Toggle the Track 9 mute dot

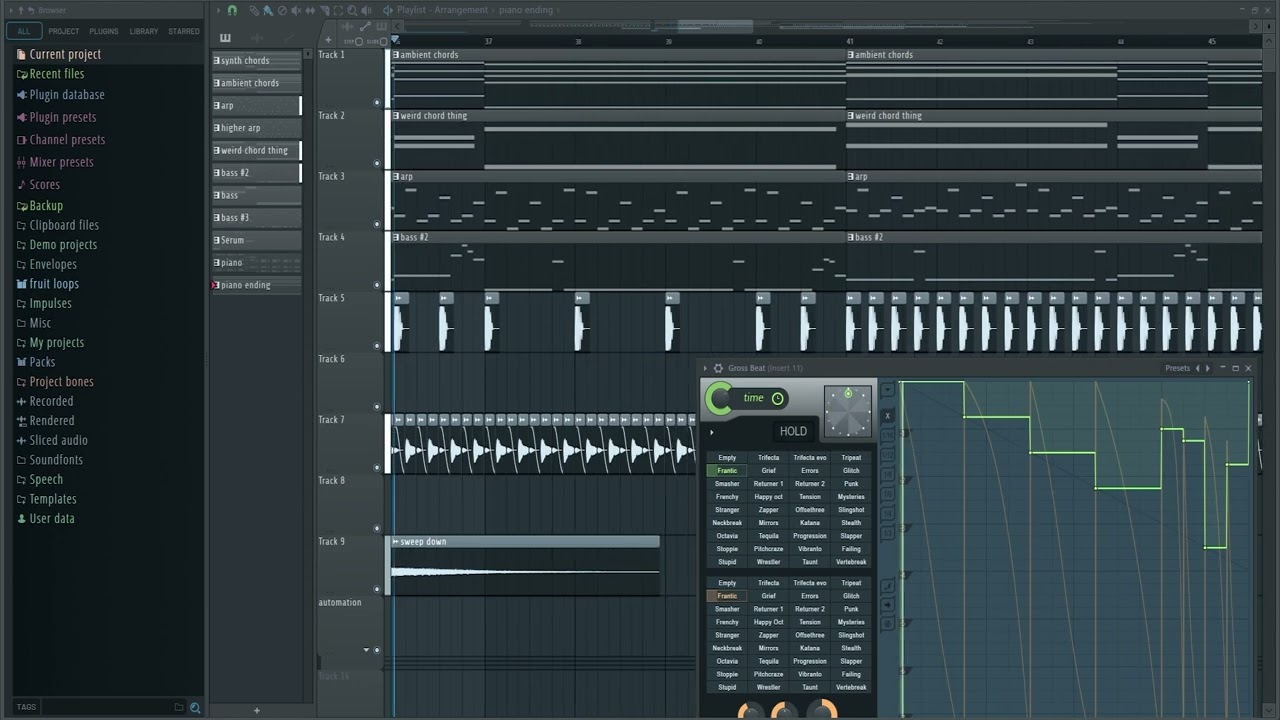(x=377, y=589)
